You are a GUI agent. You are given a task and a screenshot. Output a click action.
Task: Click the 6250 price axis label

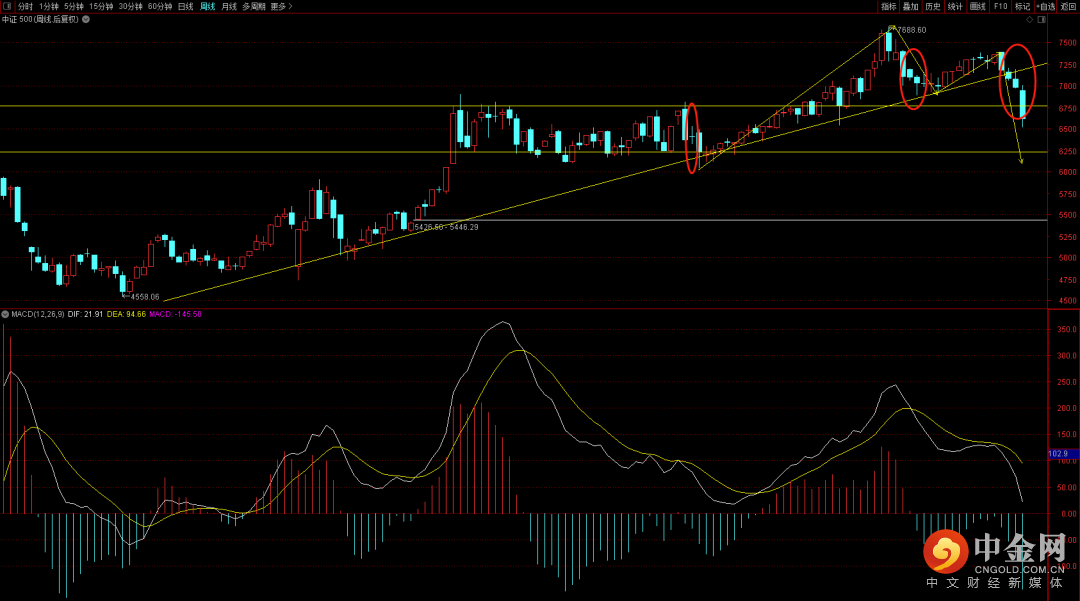point(1067,151)
